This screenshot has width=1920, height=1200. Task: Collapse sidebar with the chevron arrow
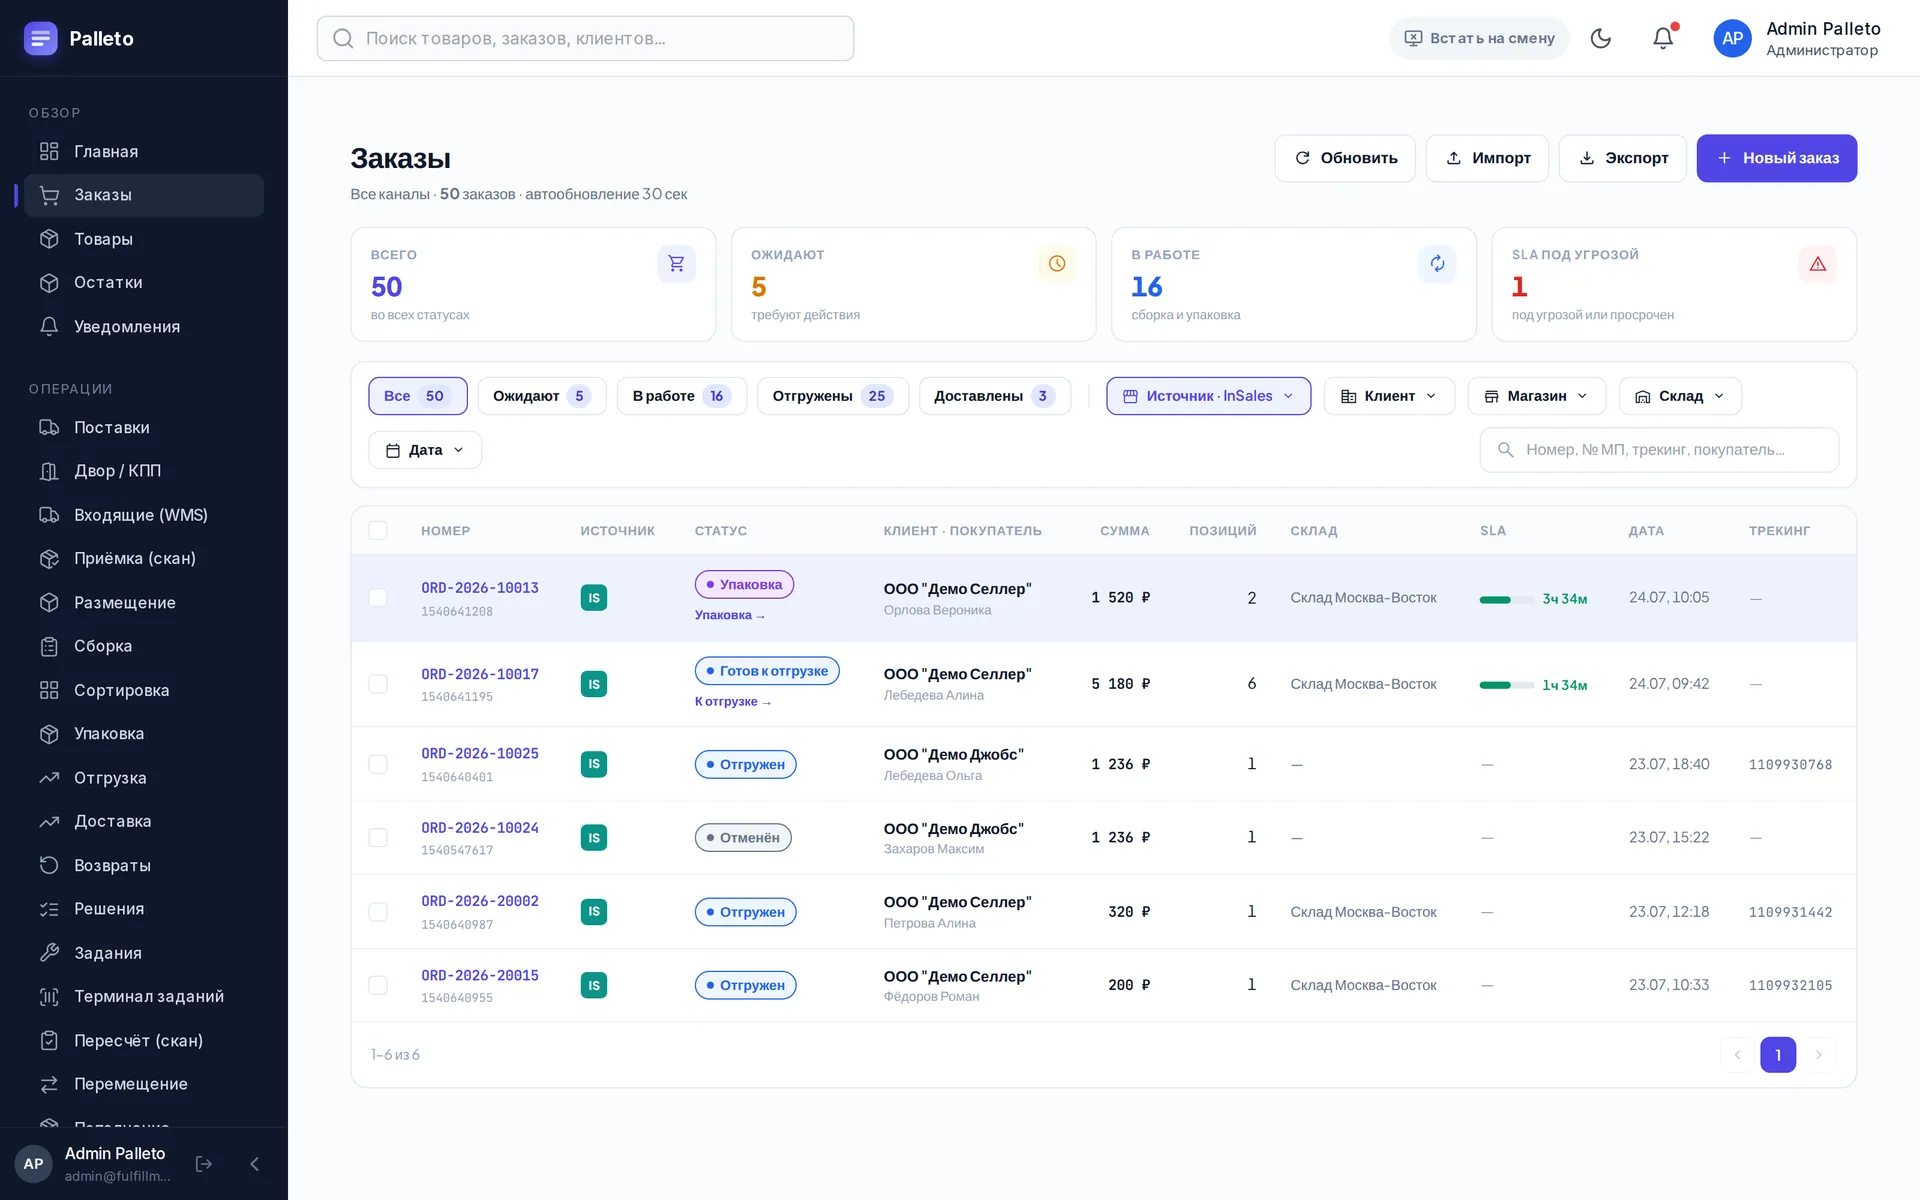click(254, 1164)
